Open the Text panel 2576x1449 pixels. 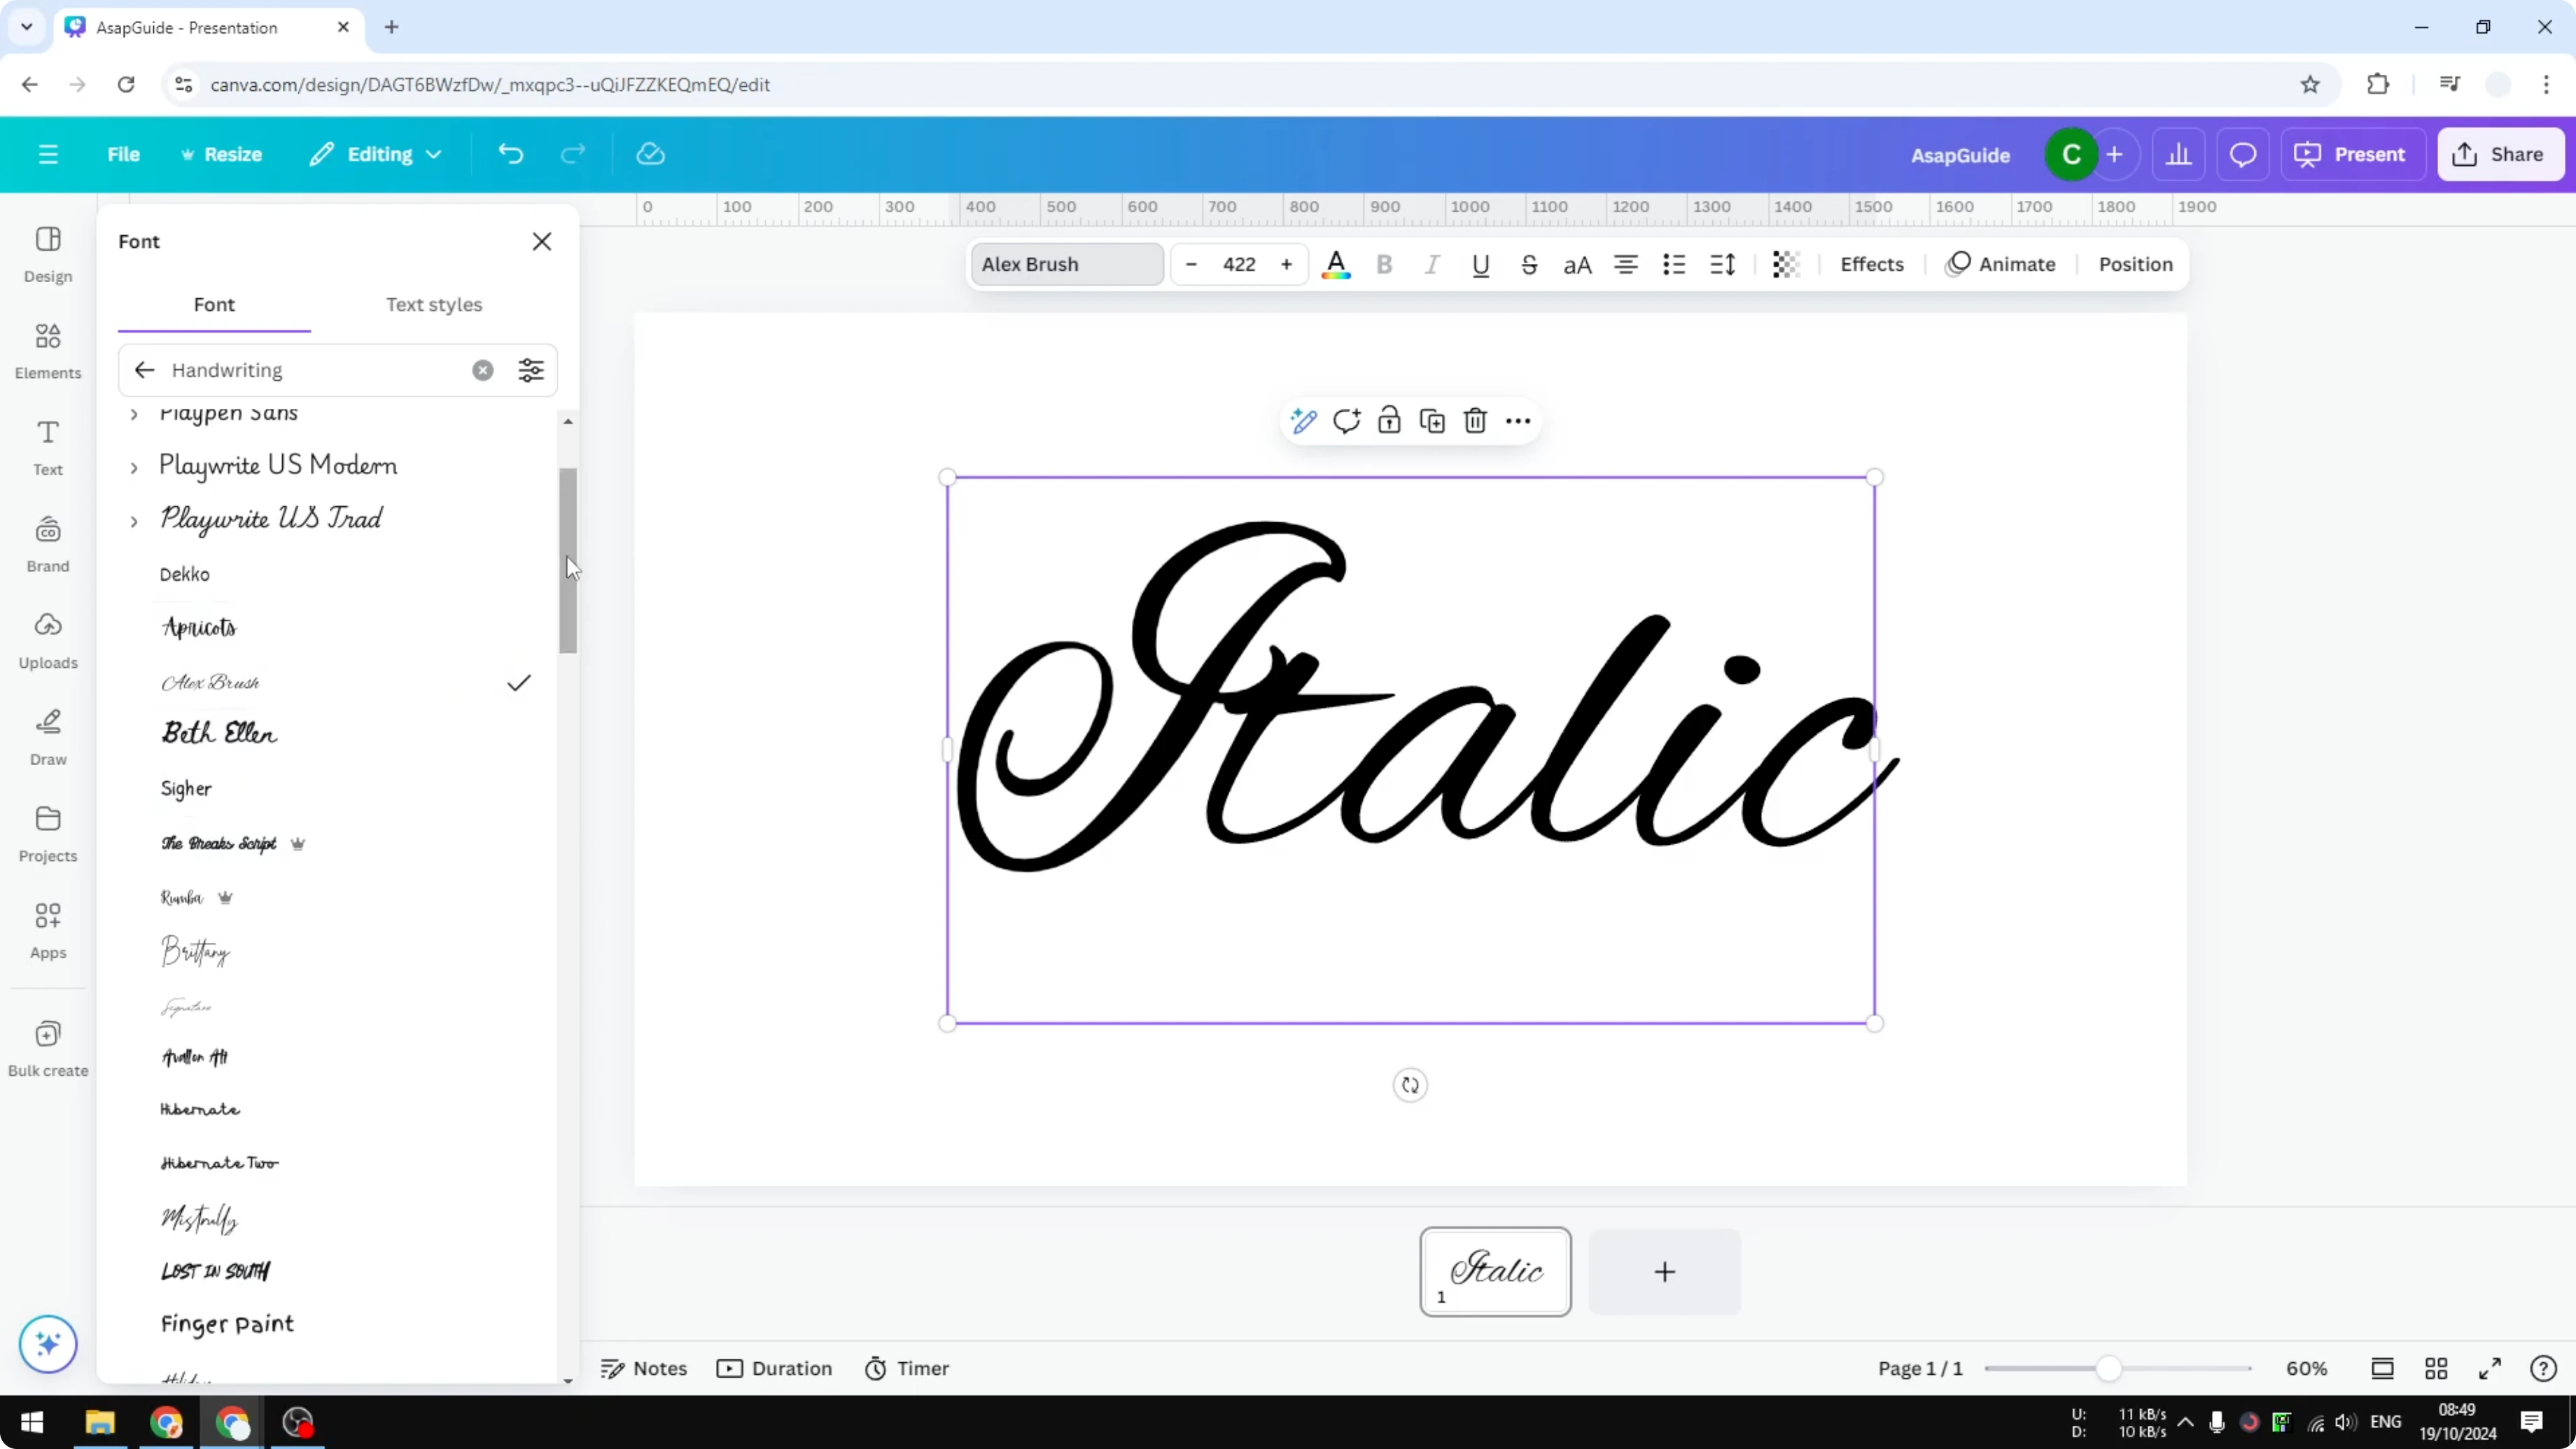(47, 446)
